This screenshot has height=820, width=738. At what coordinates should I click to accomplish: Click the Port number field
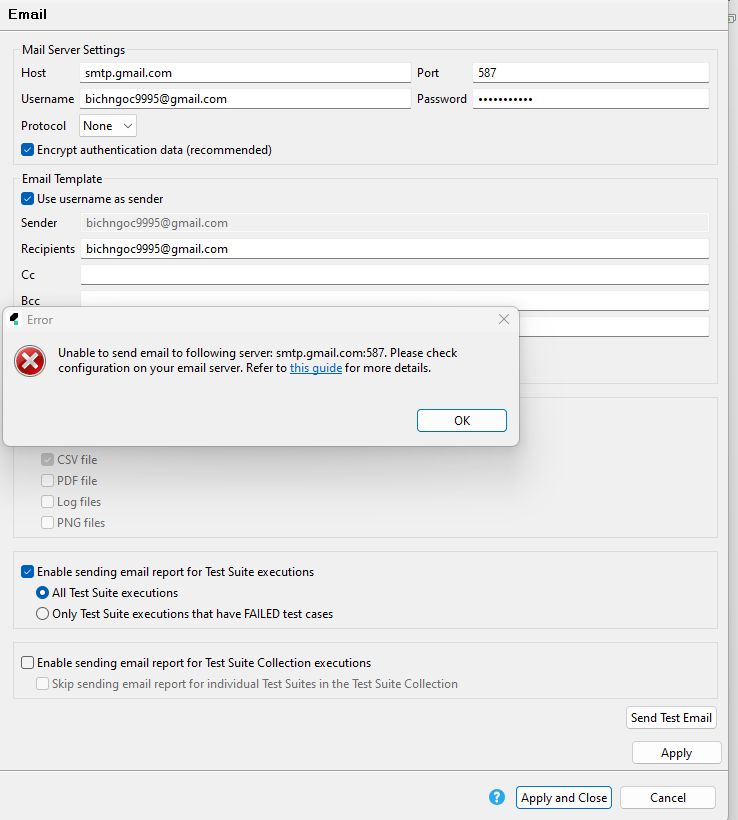pos(590,73)
